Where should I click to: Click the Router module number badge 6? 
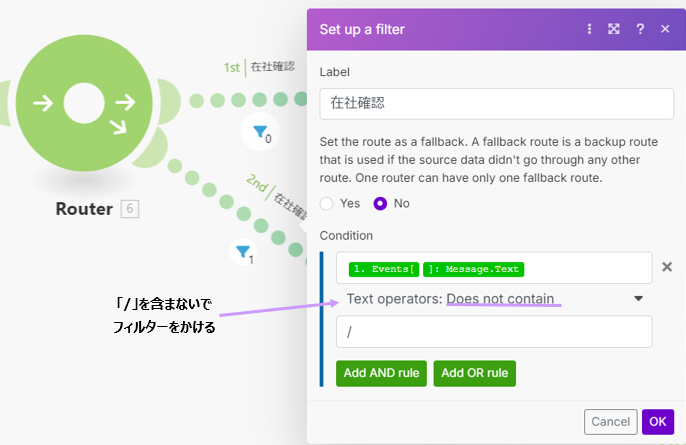pos(130,209)
